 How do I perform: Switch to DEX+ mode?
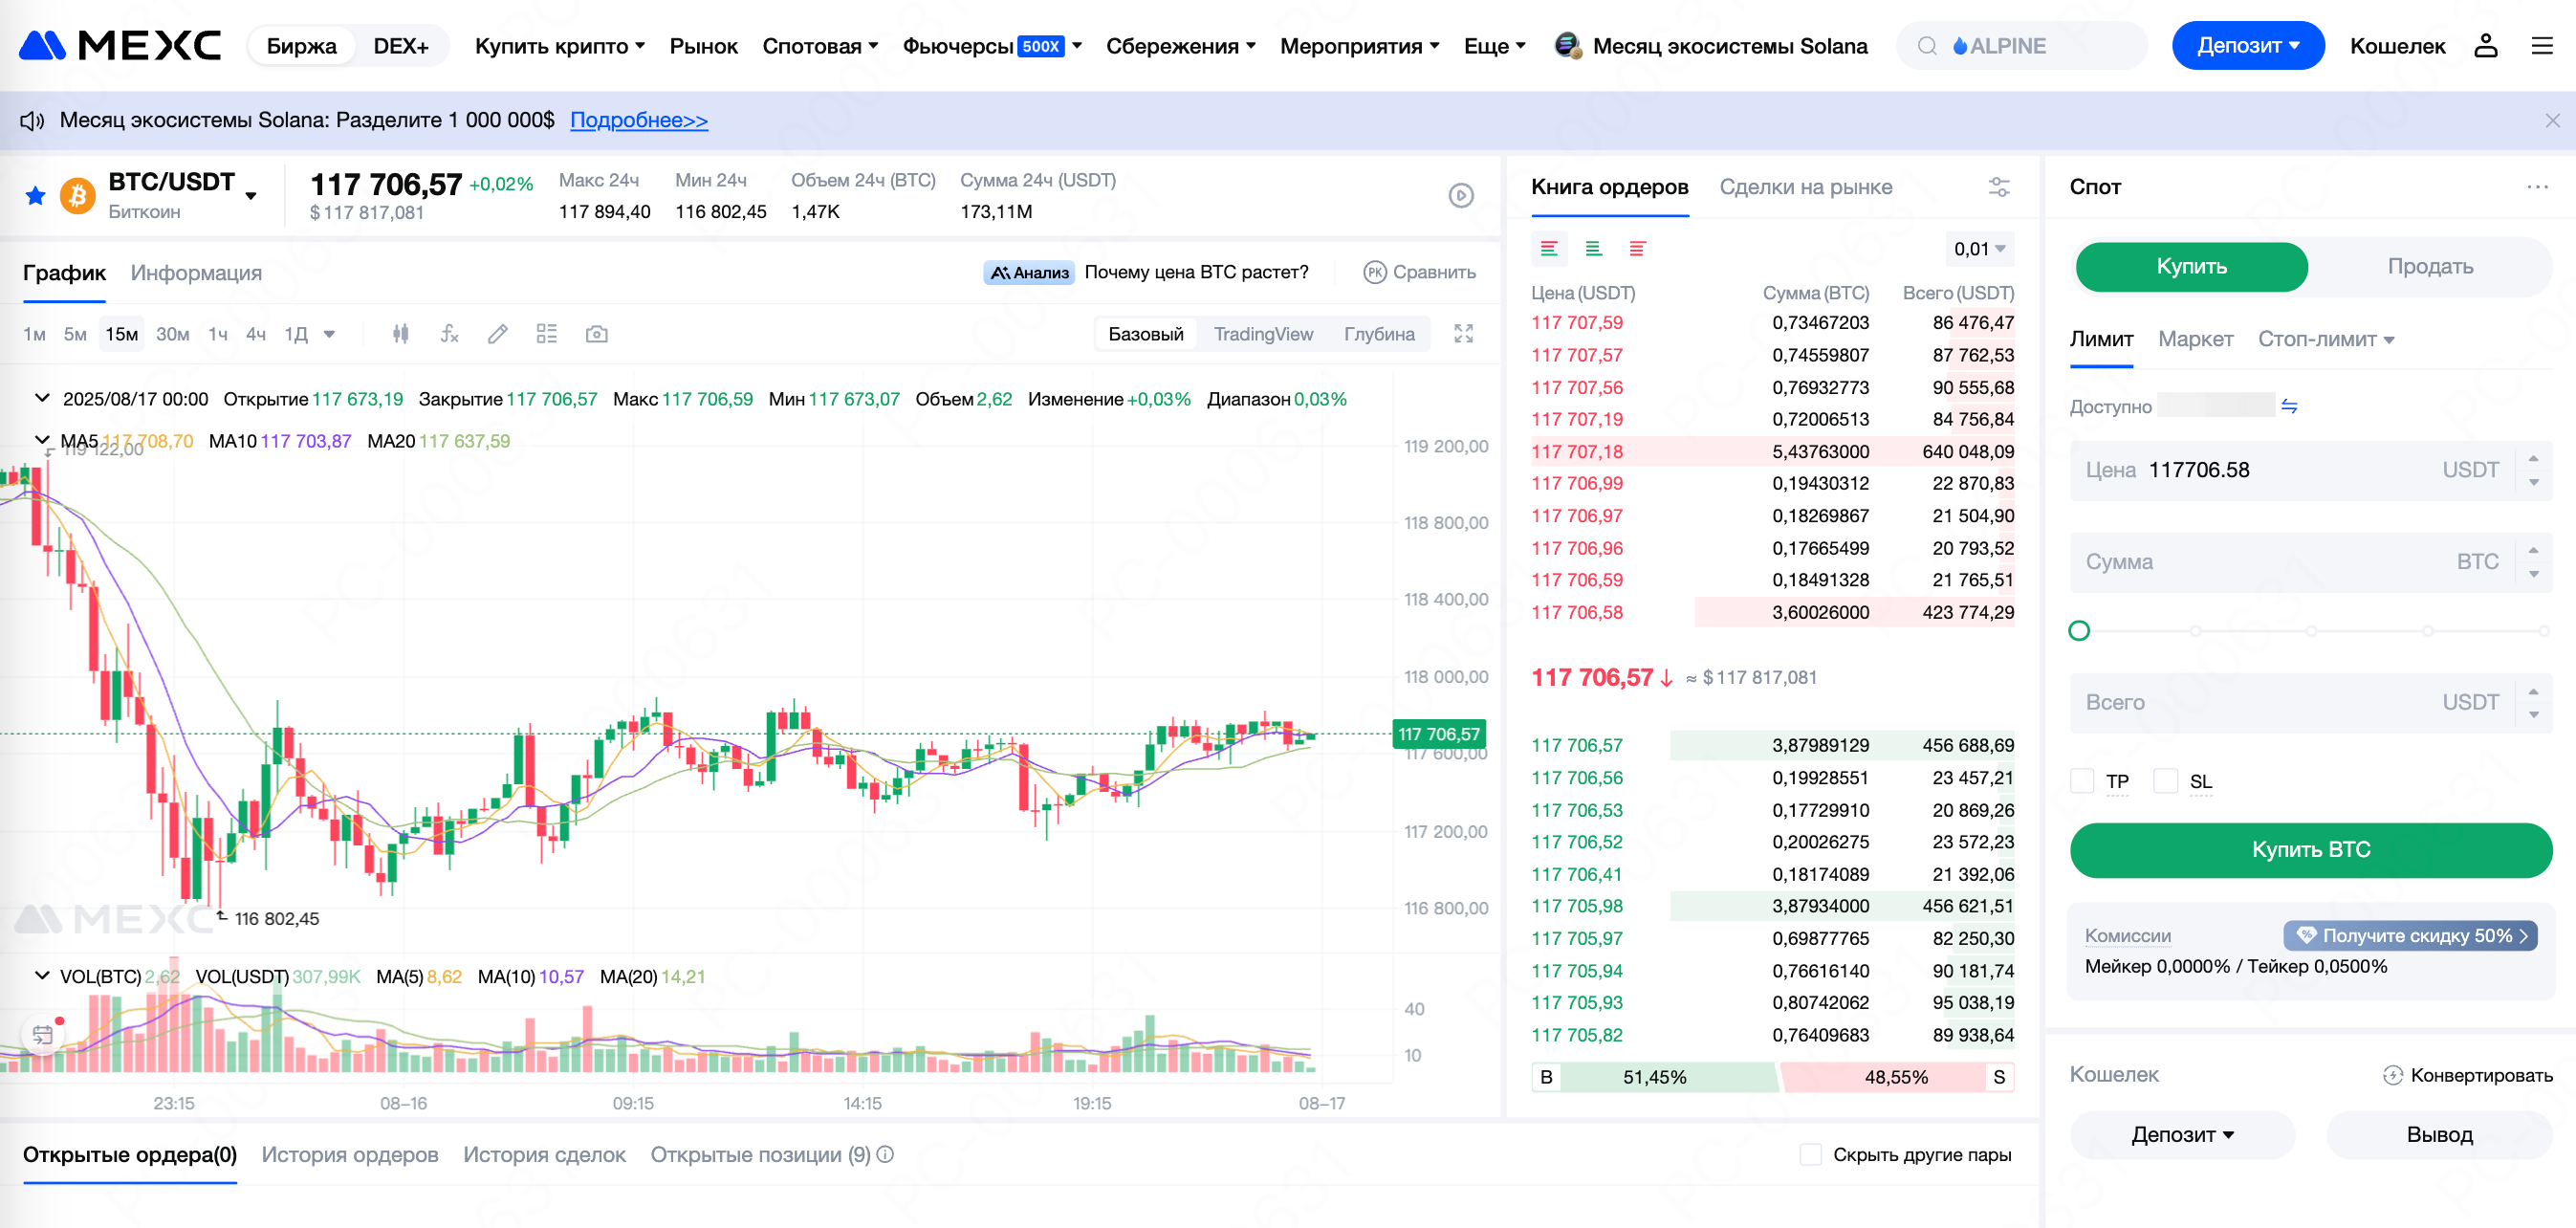(401, 46)
